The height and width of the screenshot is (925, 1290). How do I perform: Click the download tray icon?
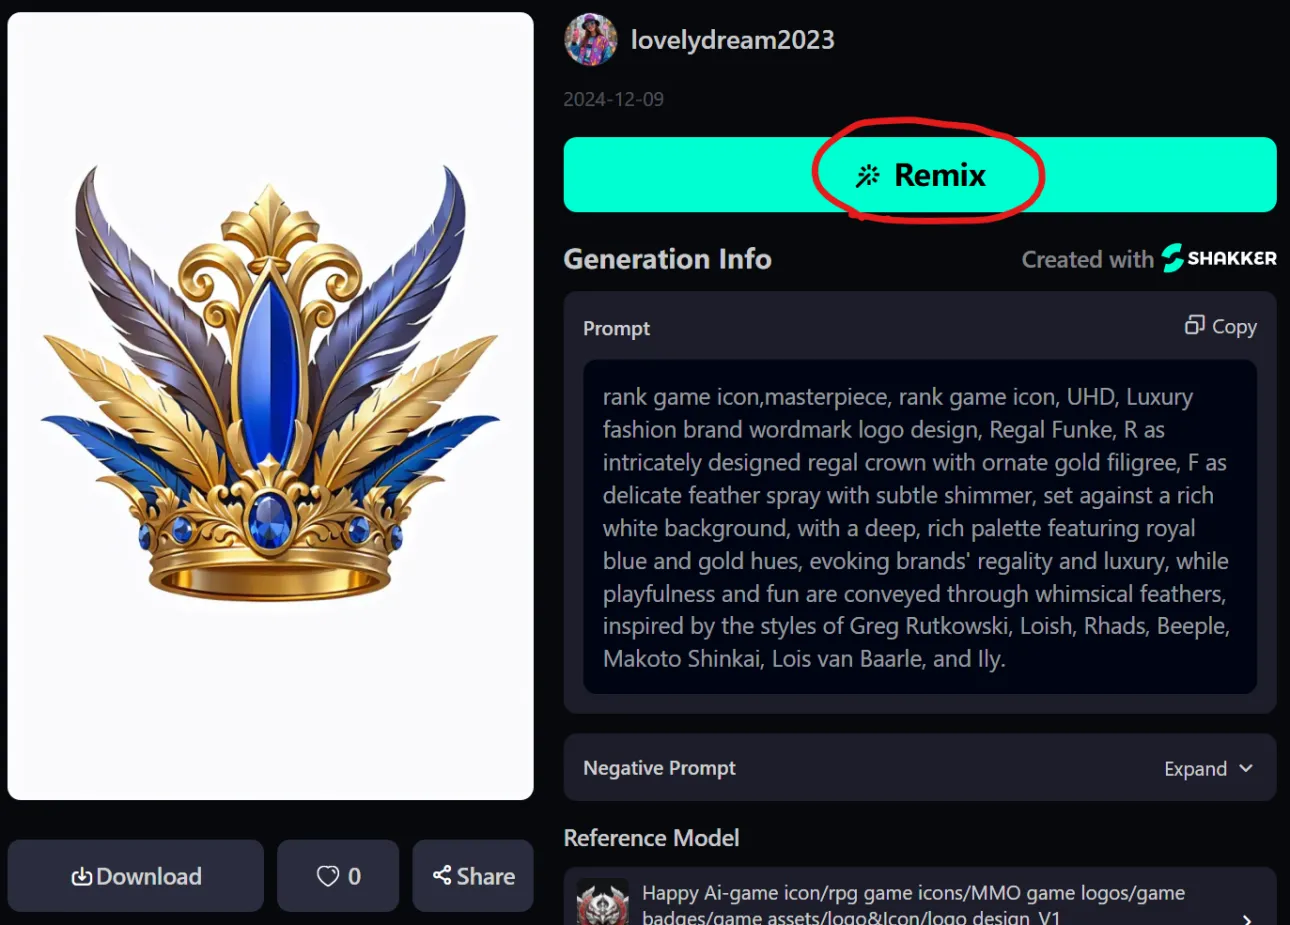click(x=82, y=876)
